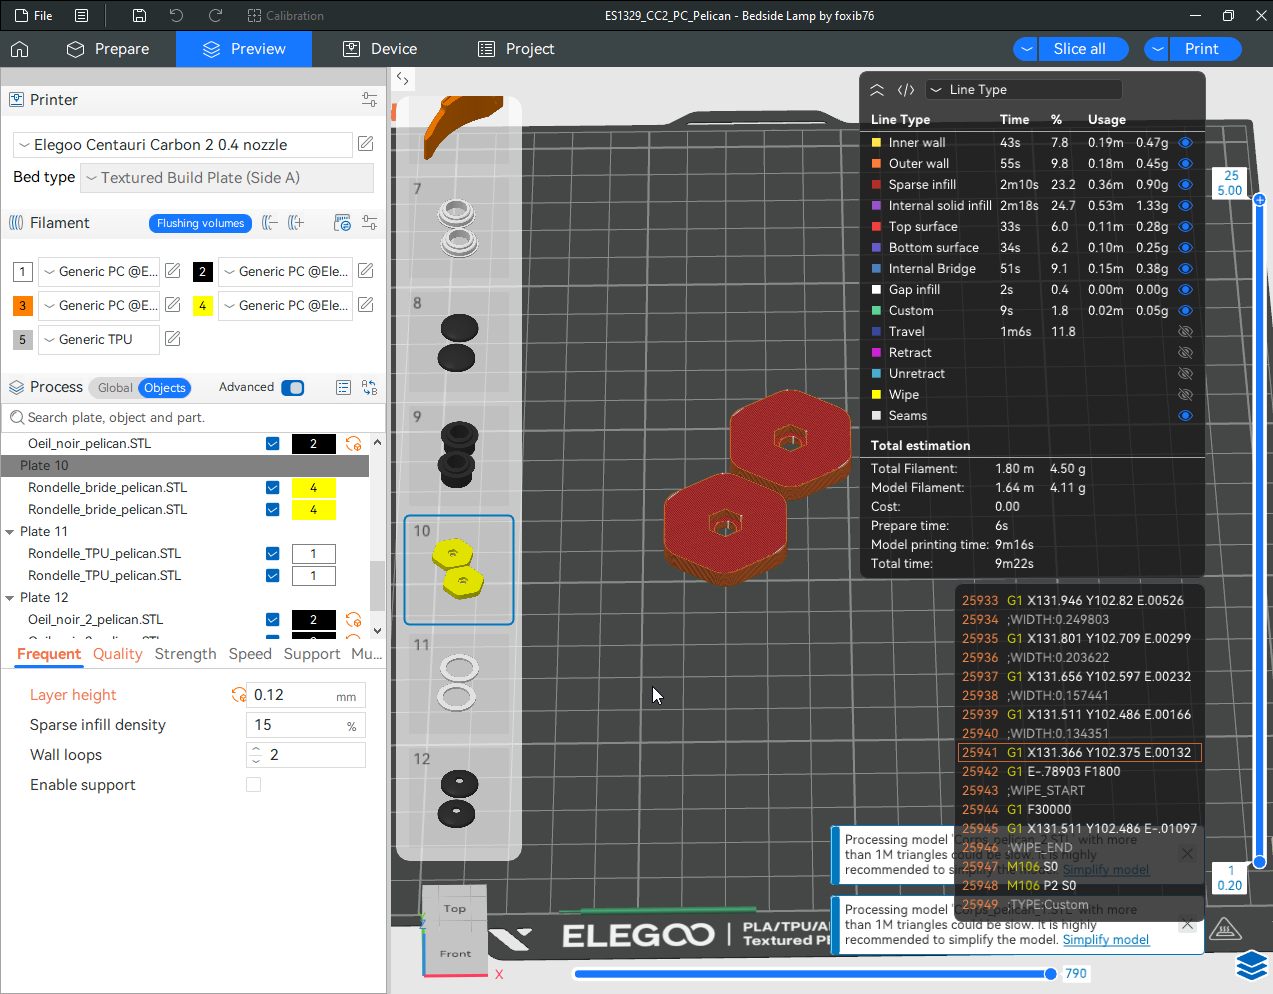Click filament 3 orange color swatch
The height and width of the screenshot is (994, 1273).
[23, 306]
